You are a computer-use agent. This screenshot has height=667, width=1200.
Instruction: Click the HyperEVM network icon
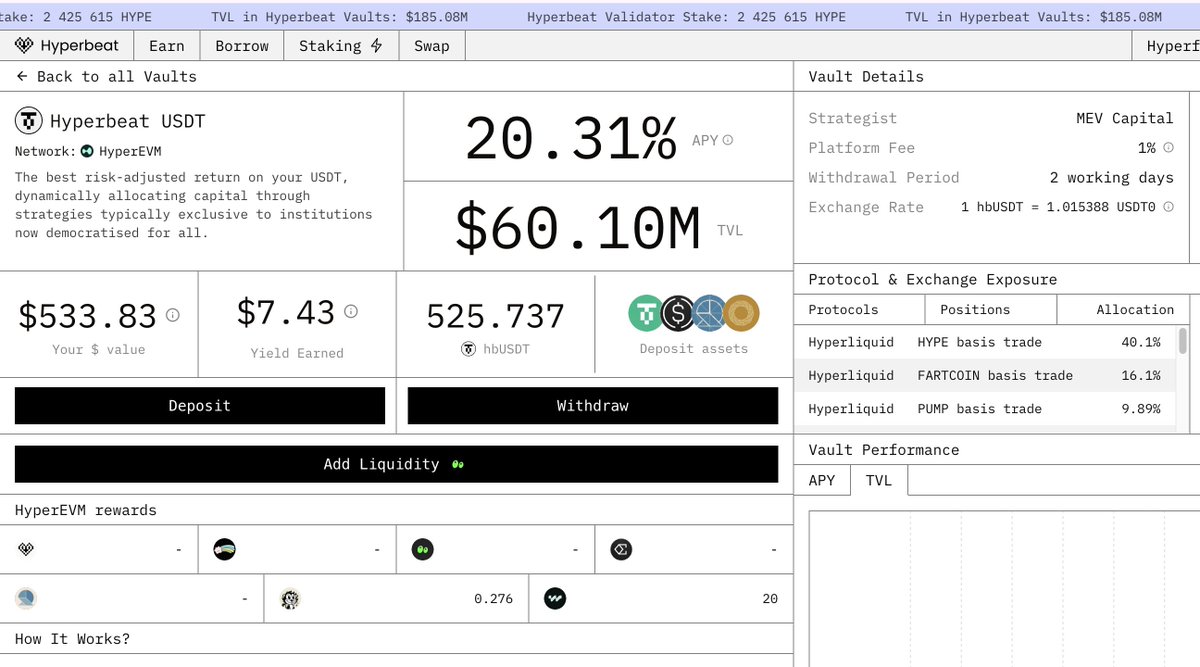coord(87,151)
